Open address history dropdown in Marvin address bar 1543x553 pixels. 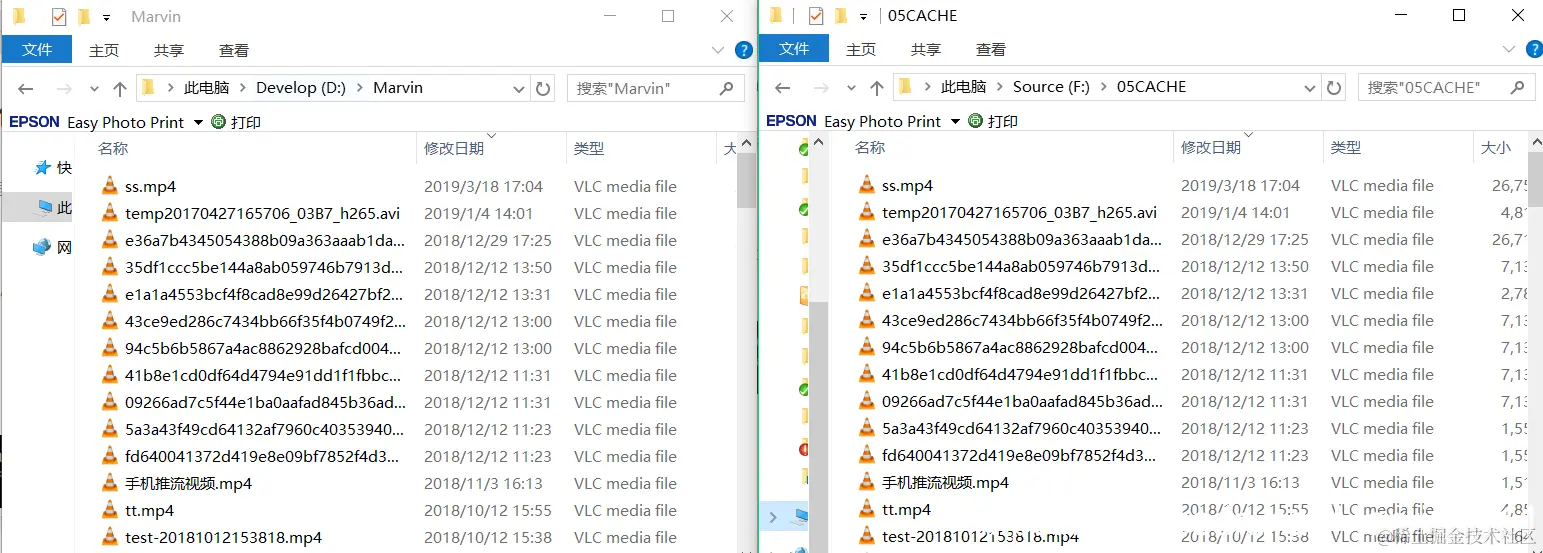[519, 89]
